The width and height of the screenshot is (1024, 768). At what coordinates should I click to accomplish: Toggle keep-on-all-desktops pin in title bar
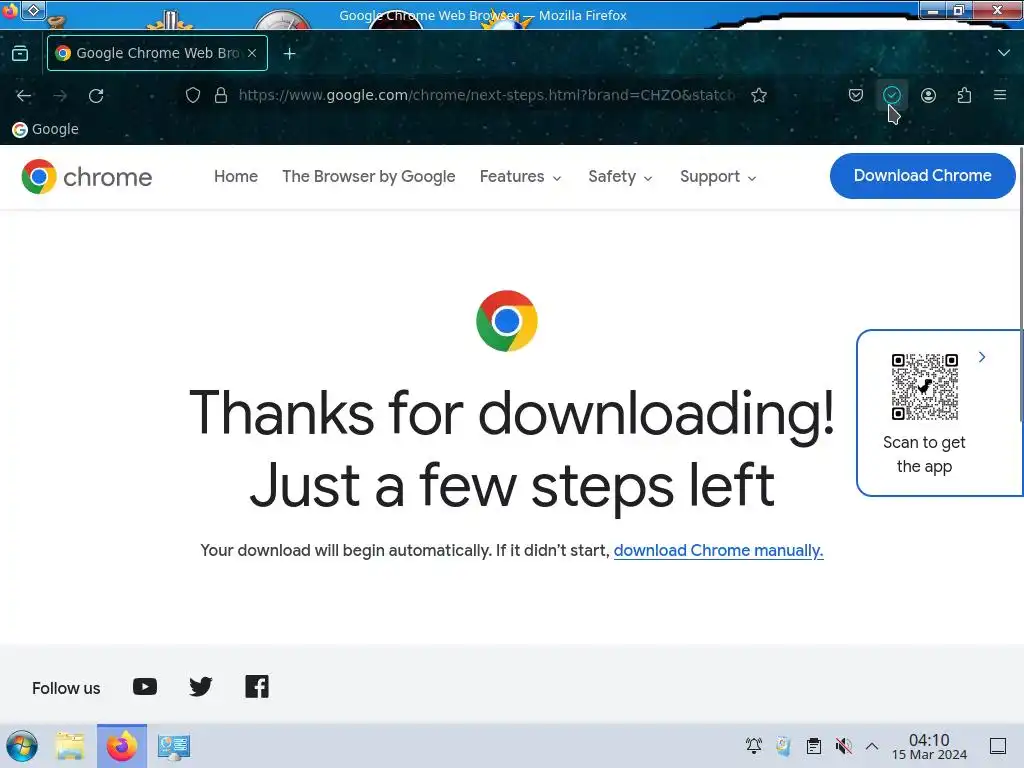coord(33,10)
